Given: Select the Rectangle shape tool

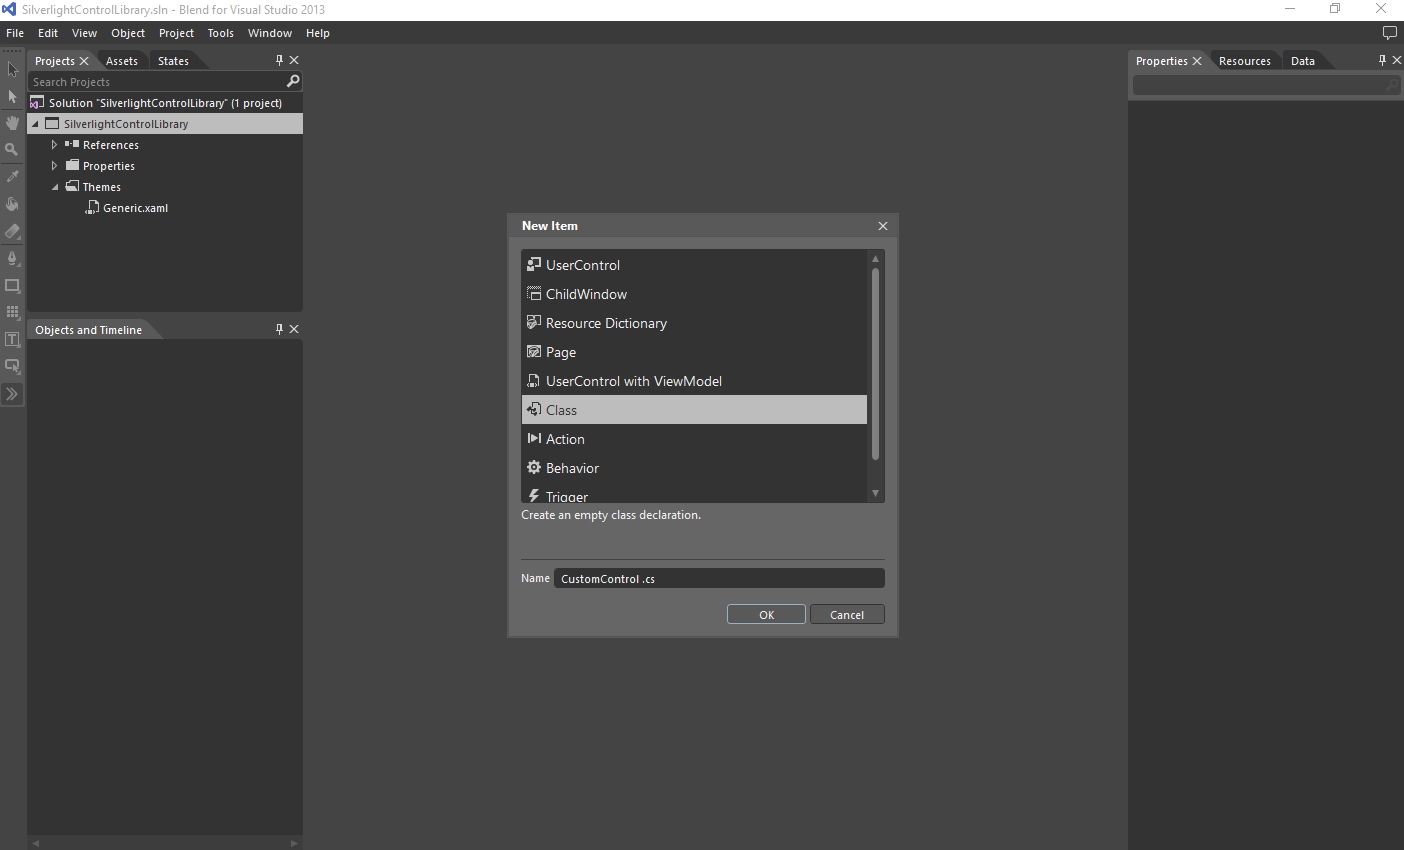Looking at the screenshot, I should pyautogui.click(x=12, y=285).
